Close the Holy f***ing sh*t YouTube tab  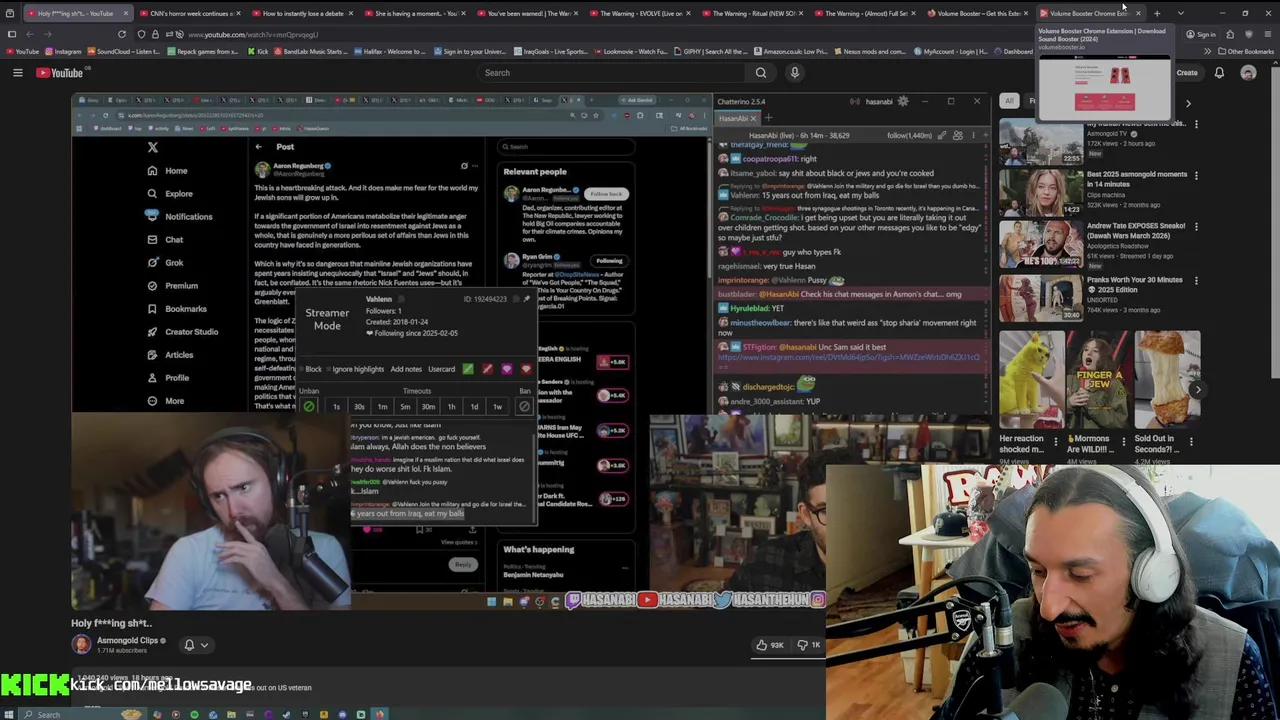pyautogui.click(x=126, y=13)
